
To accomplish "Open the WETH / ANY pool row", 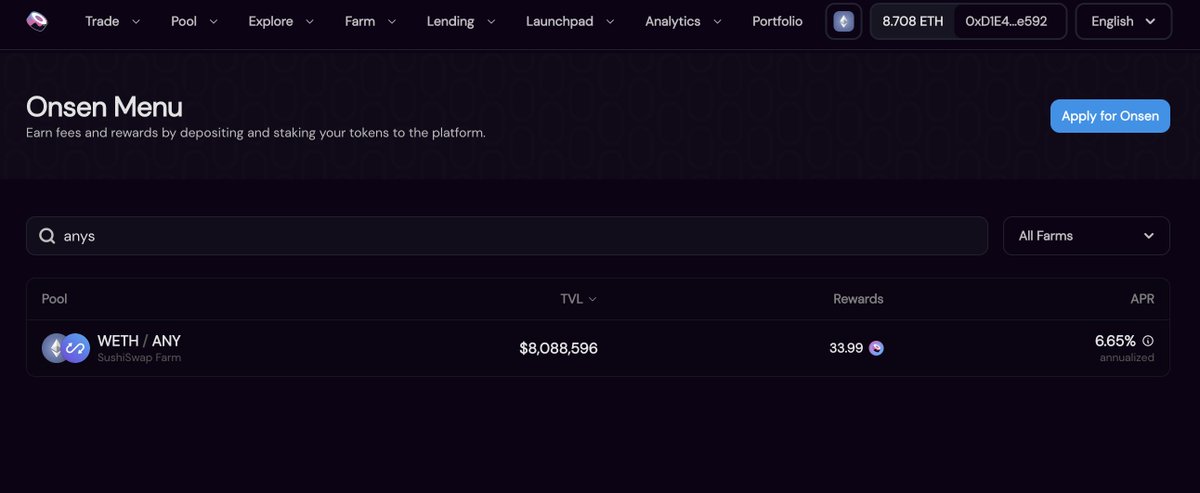I will [598, 348].
